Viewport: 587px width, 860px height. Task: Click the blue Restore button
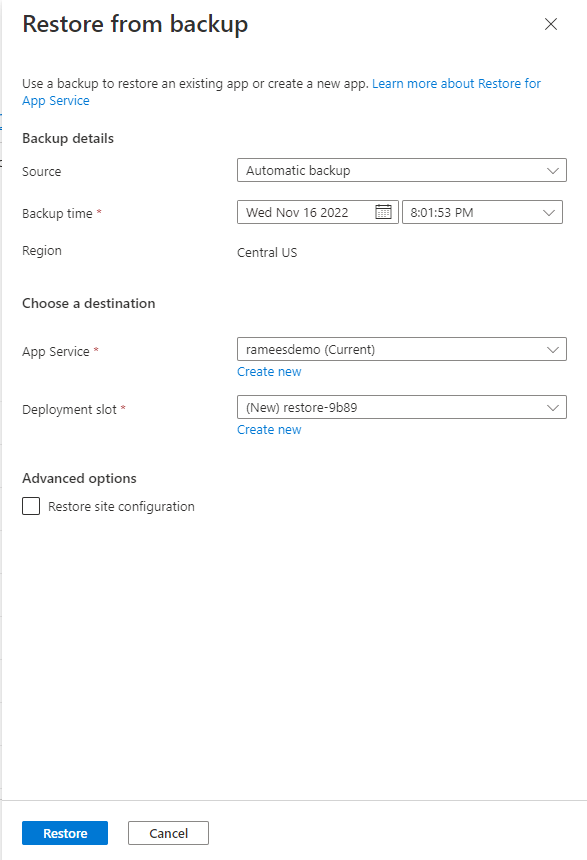point(65,833)
